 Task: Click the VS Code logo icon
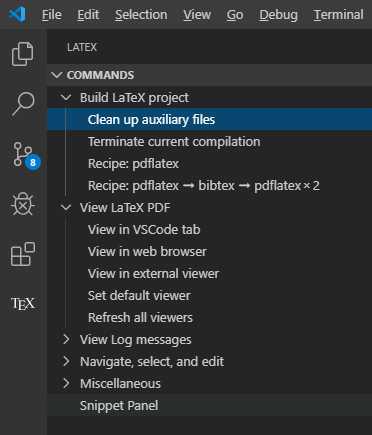(17, 14)
